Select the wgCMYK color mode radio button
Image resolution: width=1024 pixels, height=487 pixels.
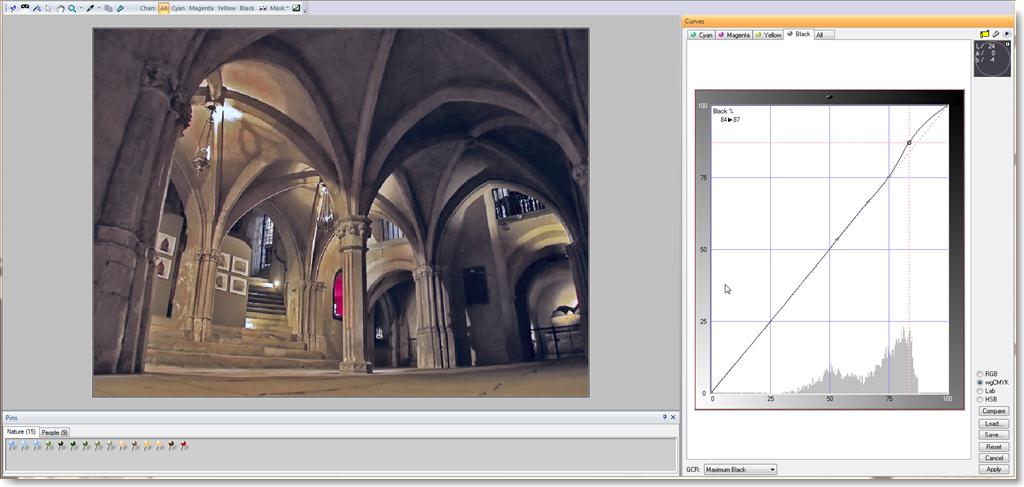coord(980,383)
